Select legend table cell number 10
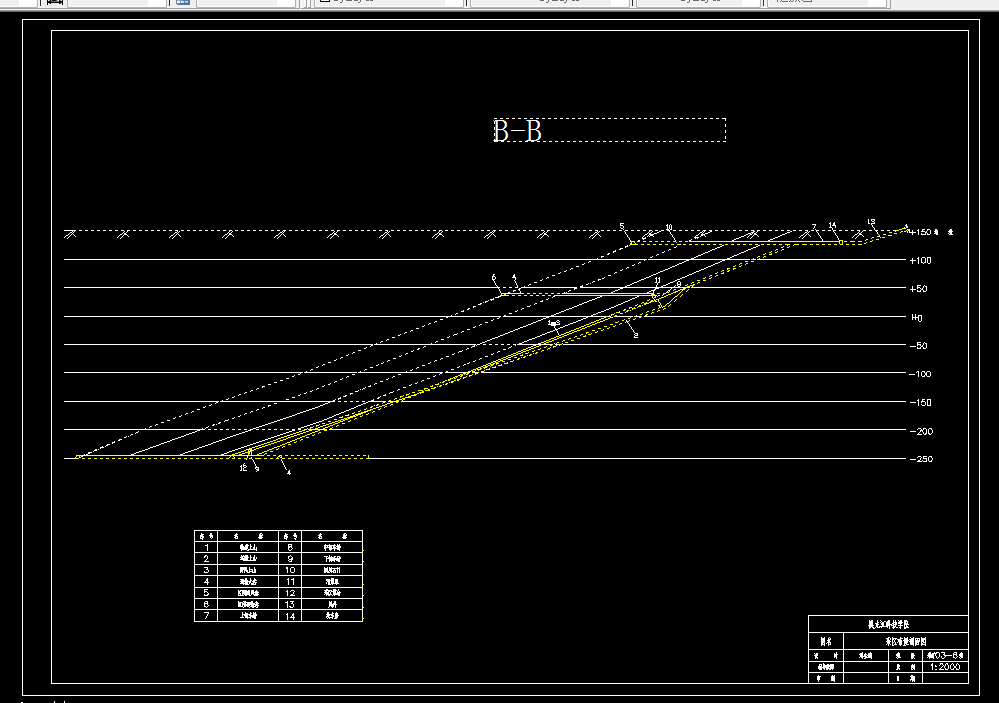This screenshot has width=999, height=703. pyautogui.click(x=290, y=570)
